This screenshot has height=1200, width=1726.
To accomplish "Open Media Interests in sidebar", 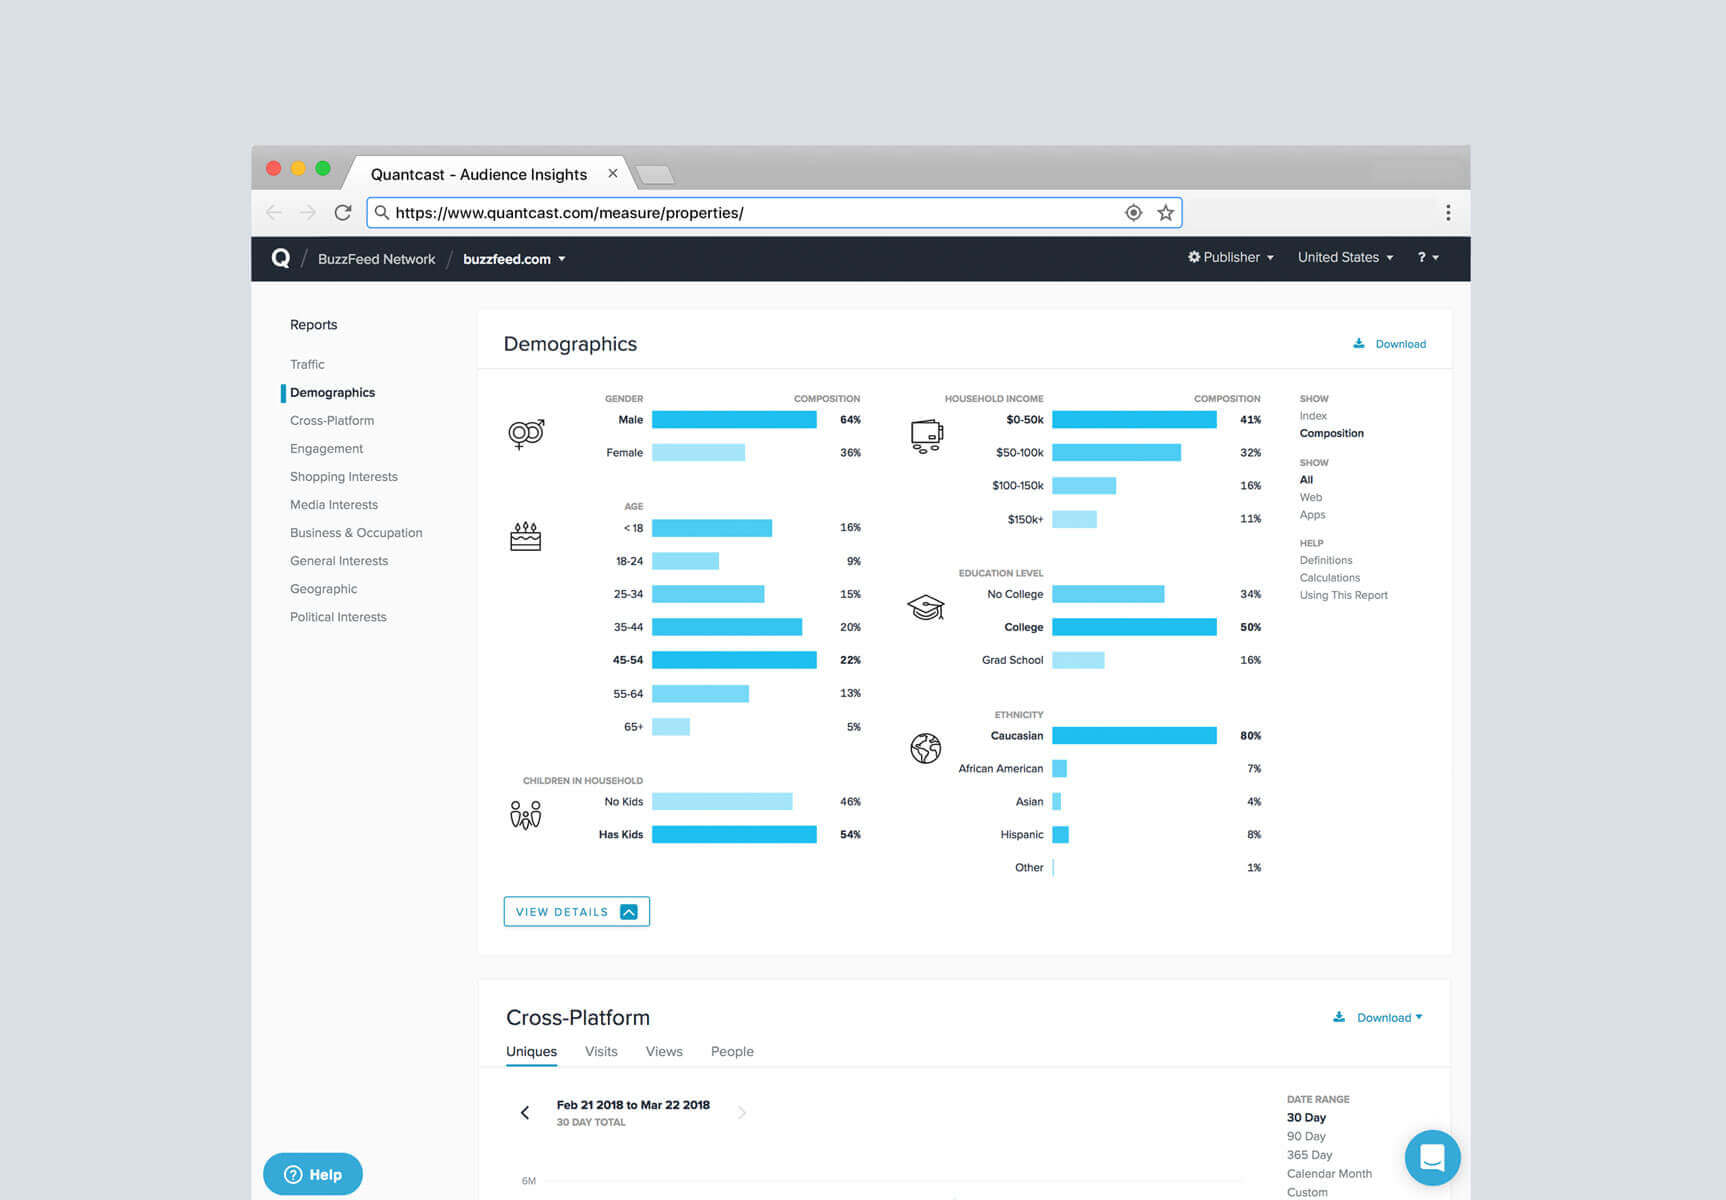I will click(334, 504).
